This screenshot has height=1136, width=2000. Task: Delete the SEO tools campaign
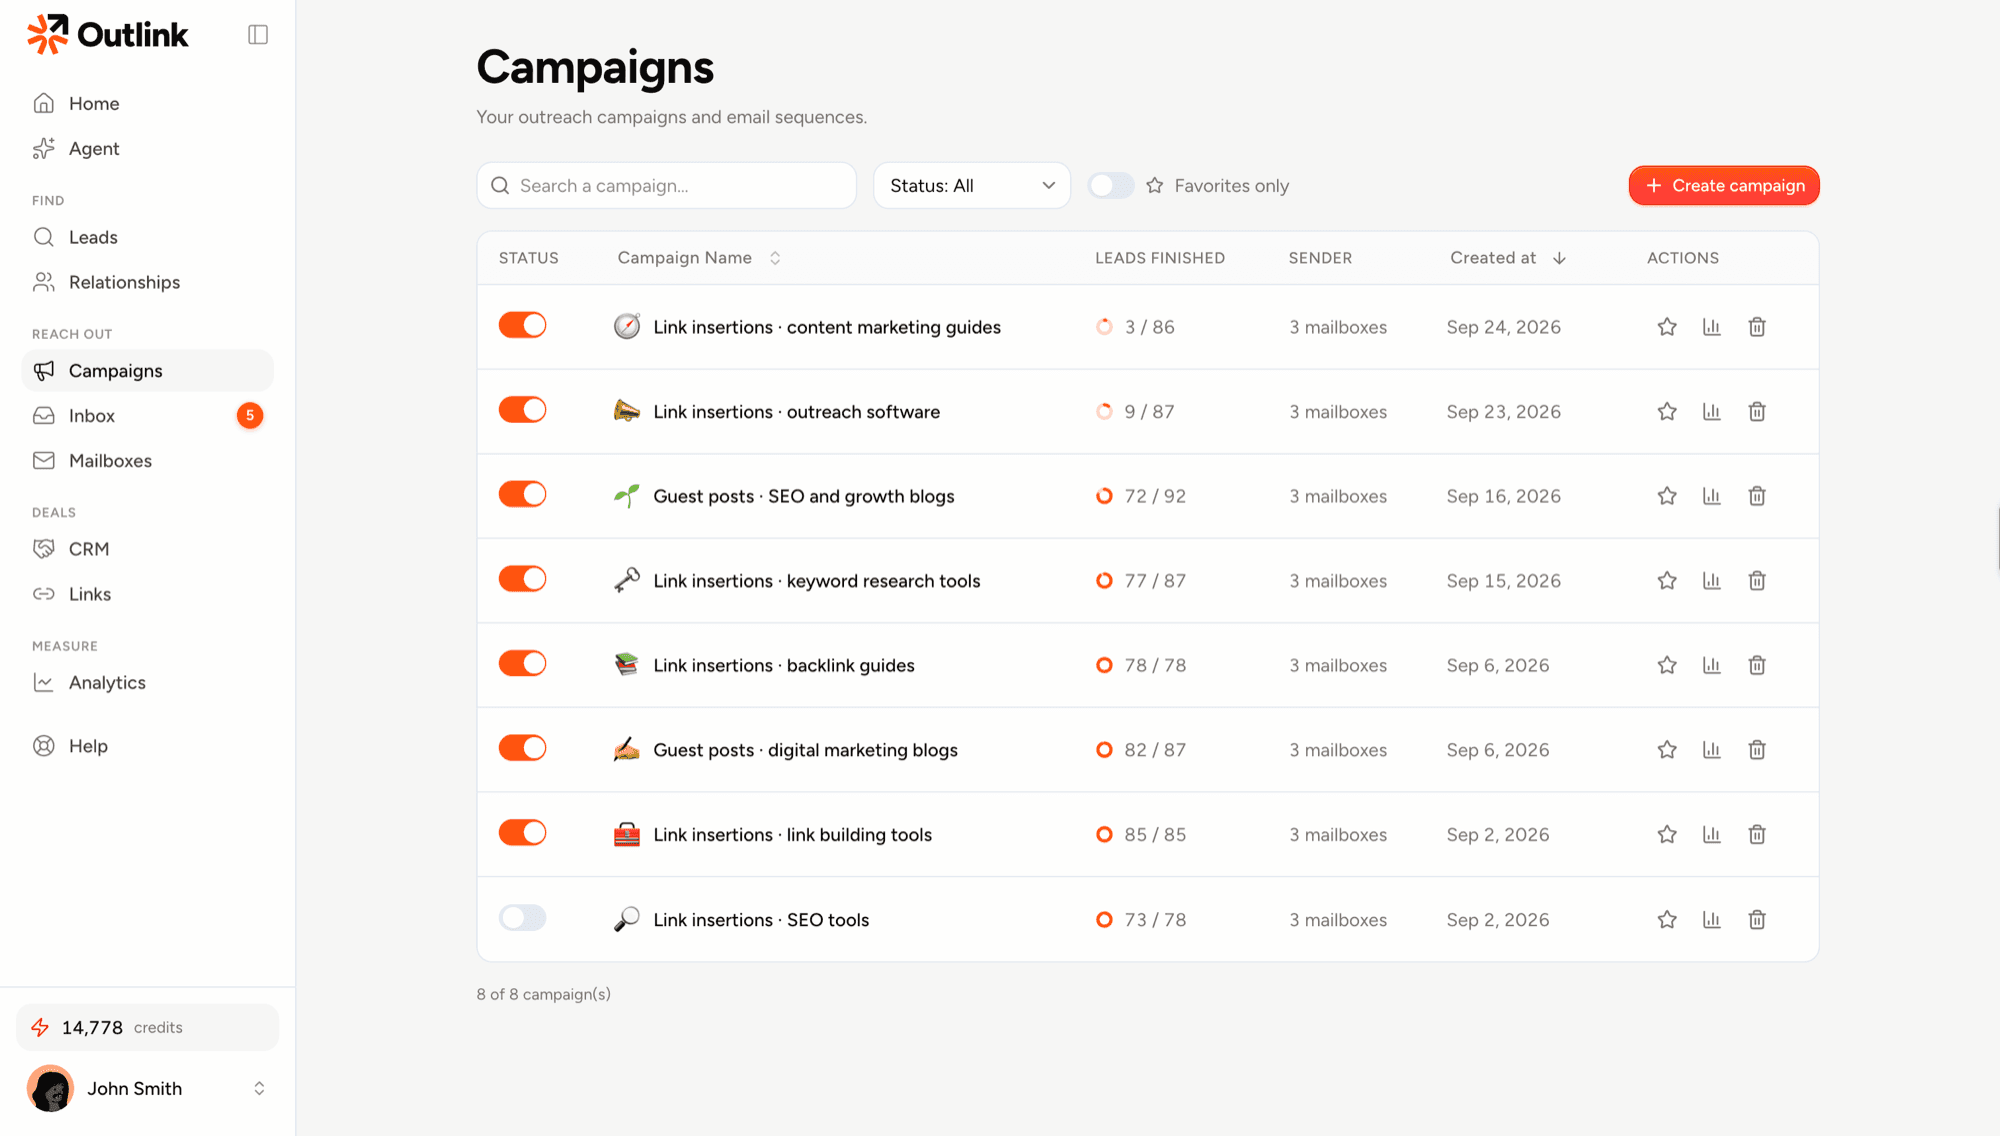point(1757,920)
